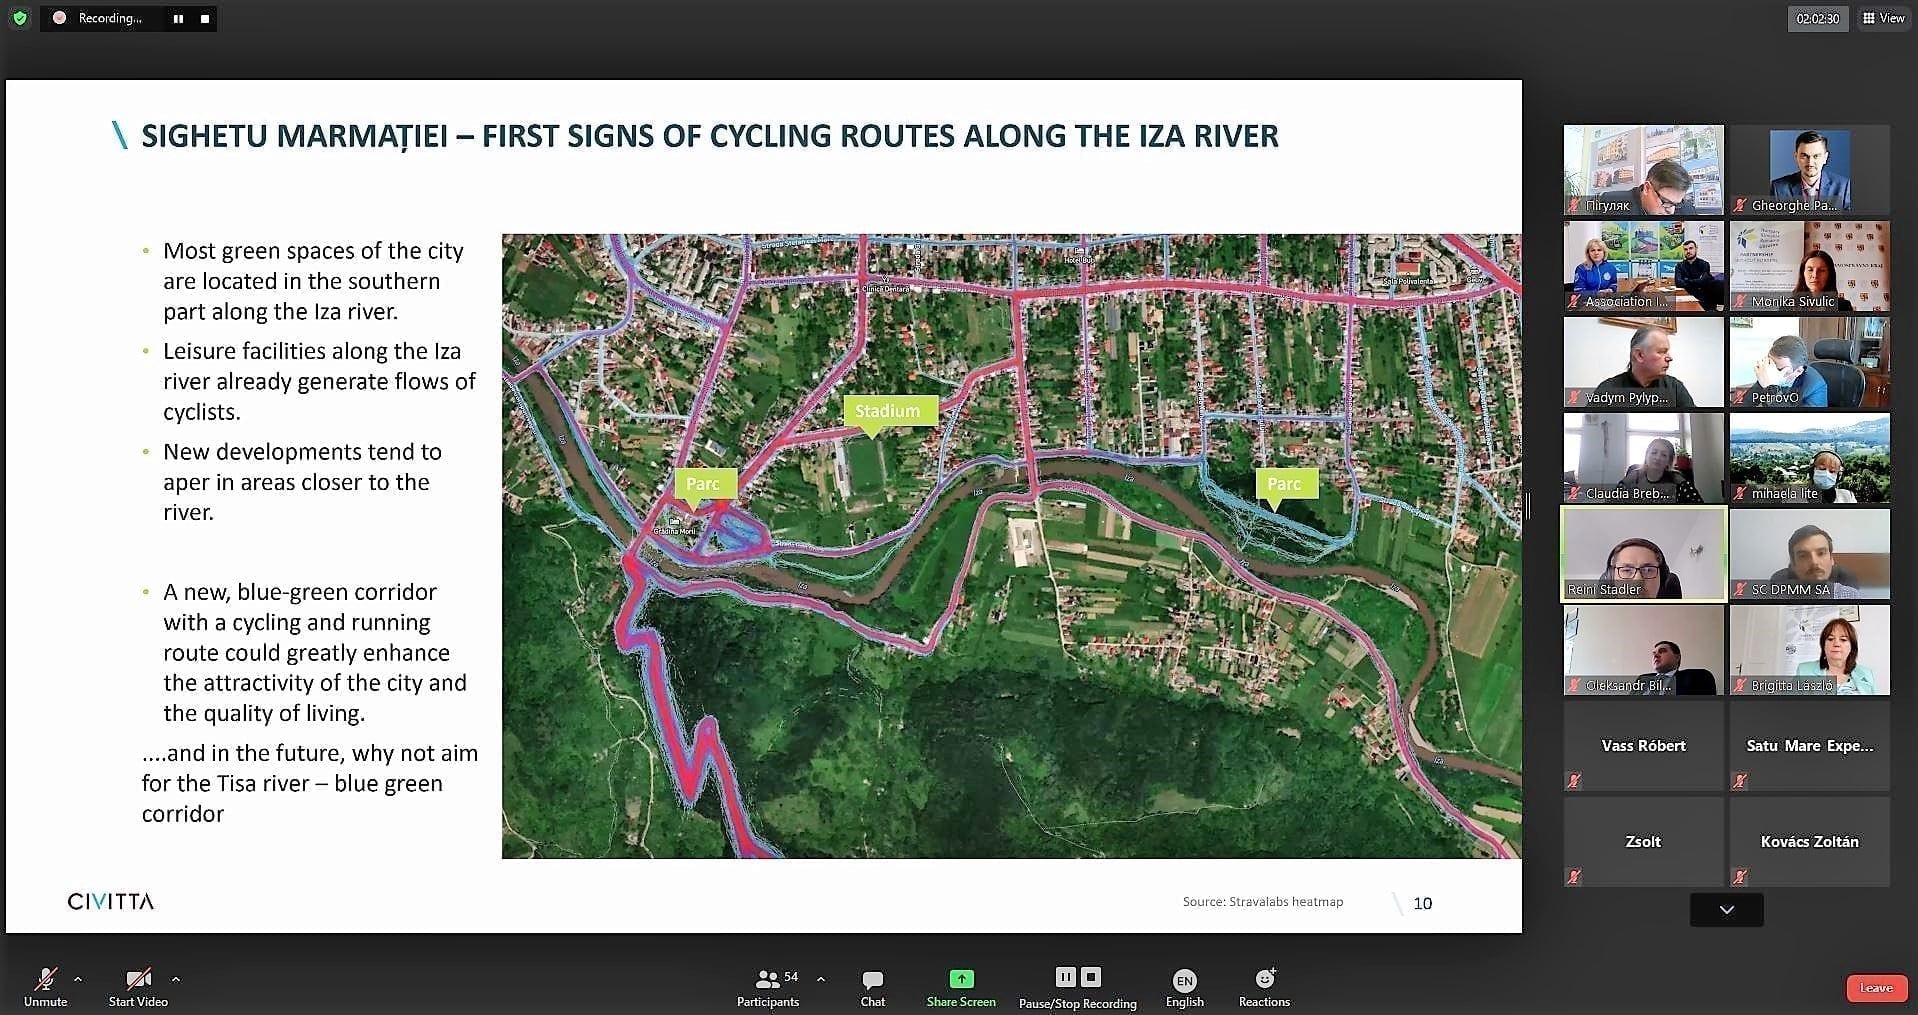Viewport: 1918px width, 1015px height.
Task: Expand options arrow next to Participants
Action: pos(821,979)
